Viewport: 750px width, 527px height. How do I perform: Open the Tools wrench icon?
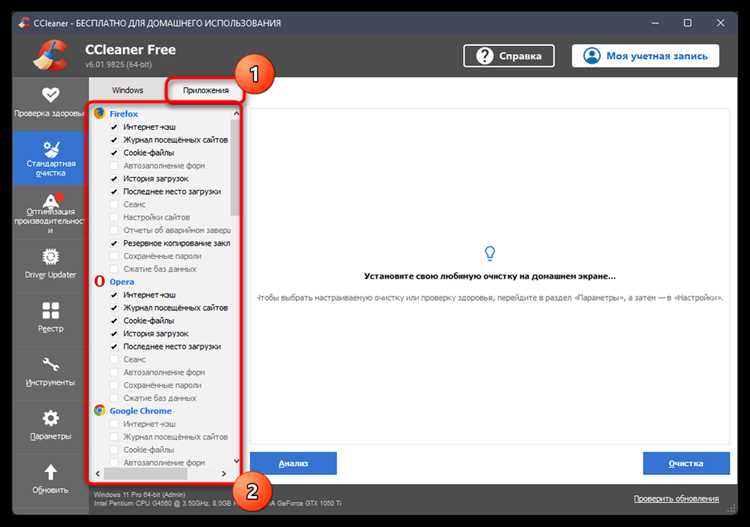50,364
